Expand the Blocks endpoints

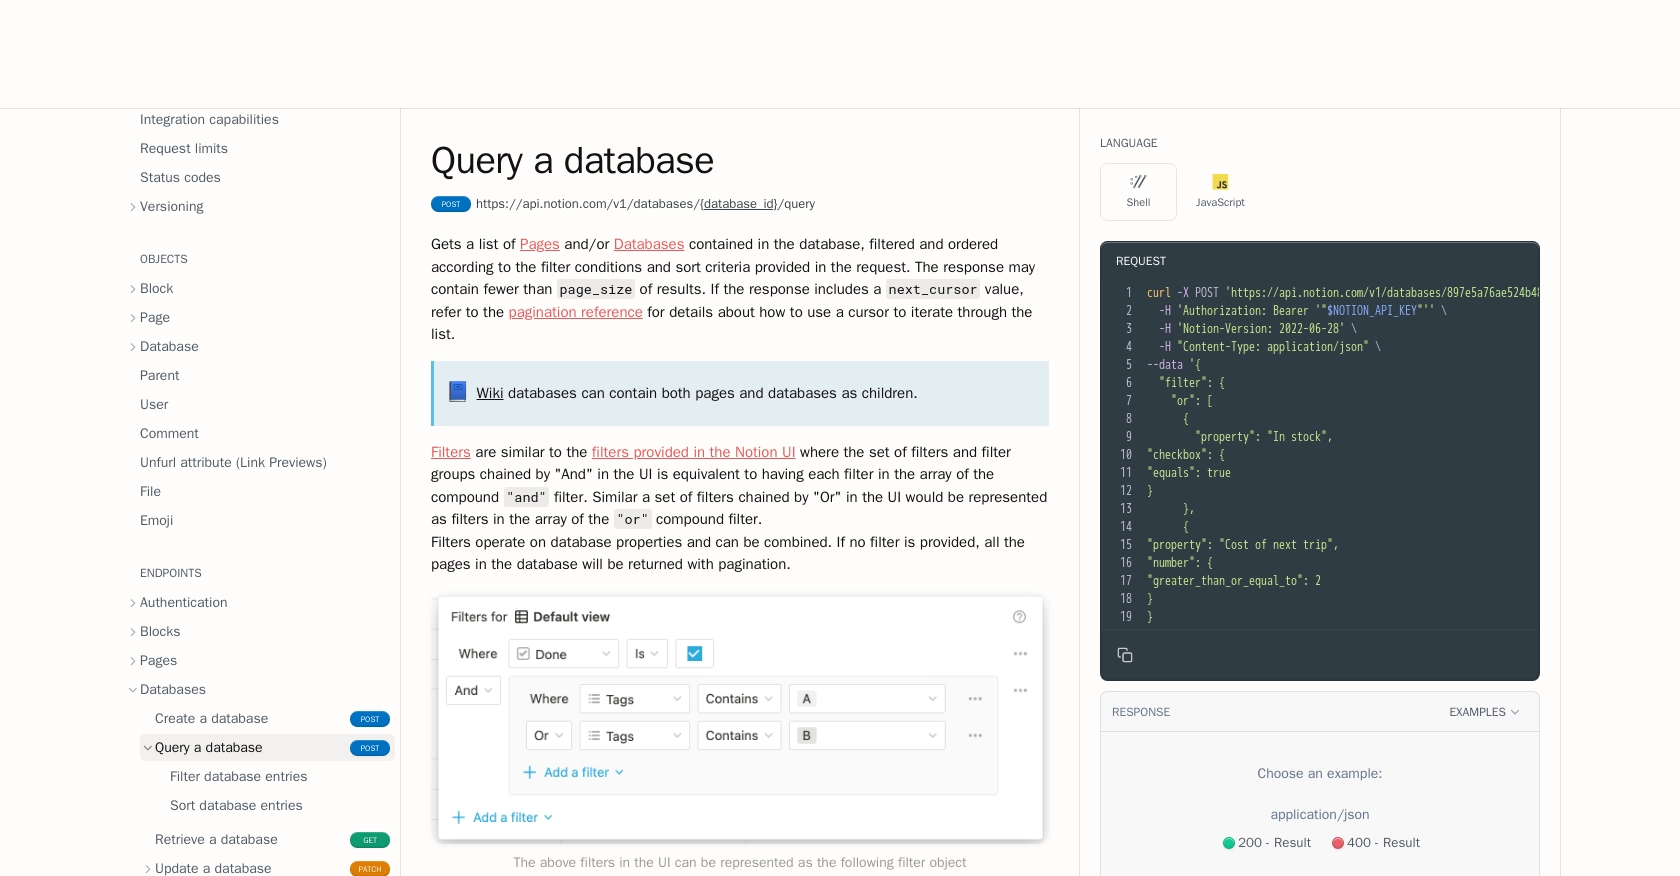point(133,632)
